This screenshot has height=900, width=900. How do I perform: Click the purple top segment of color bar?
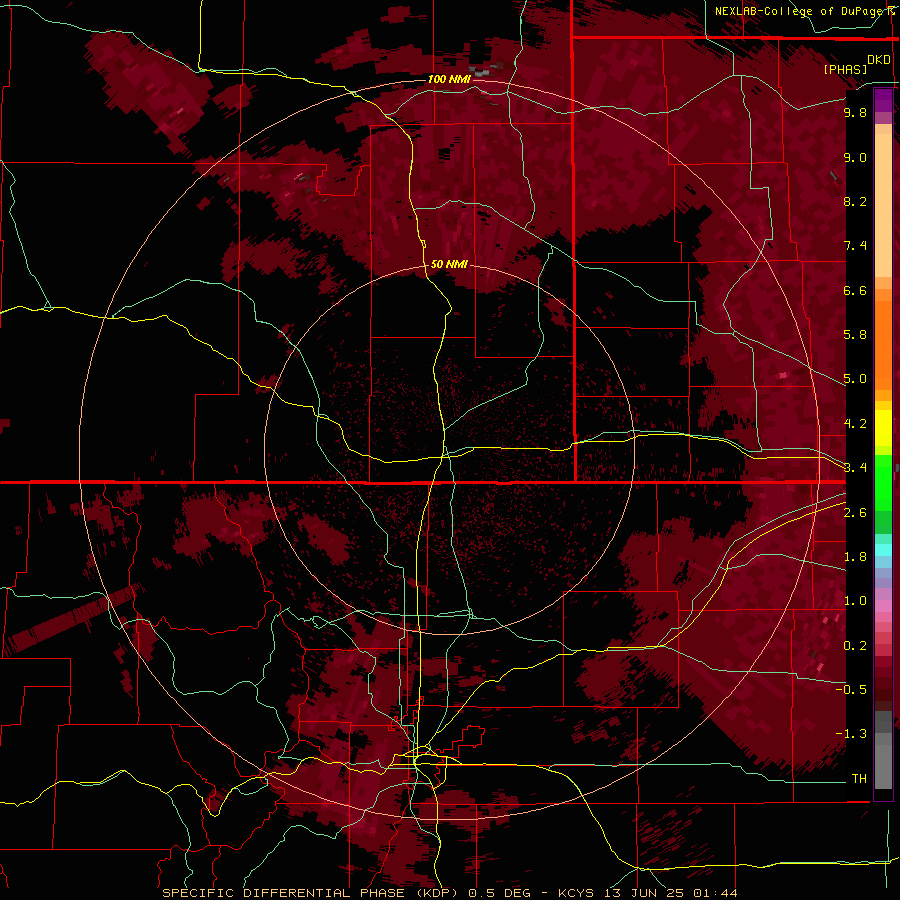tap(883, 100)
